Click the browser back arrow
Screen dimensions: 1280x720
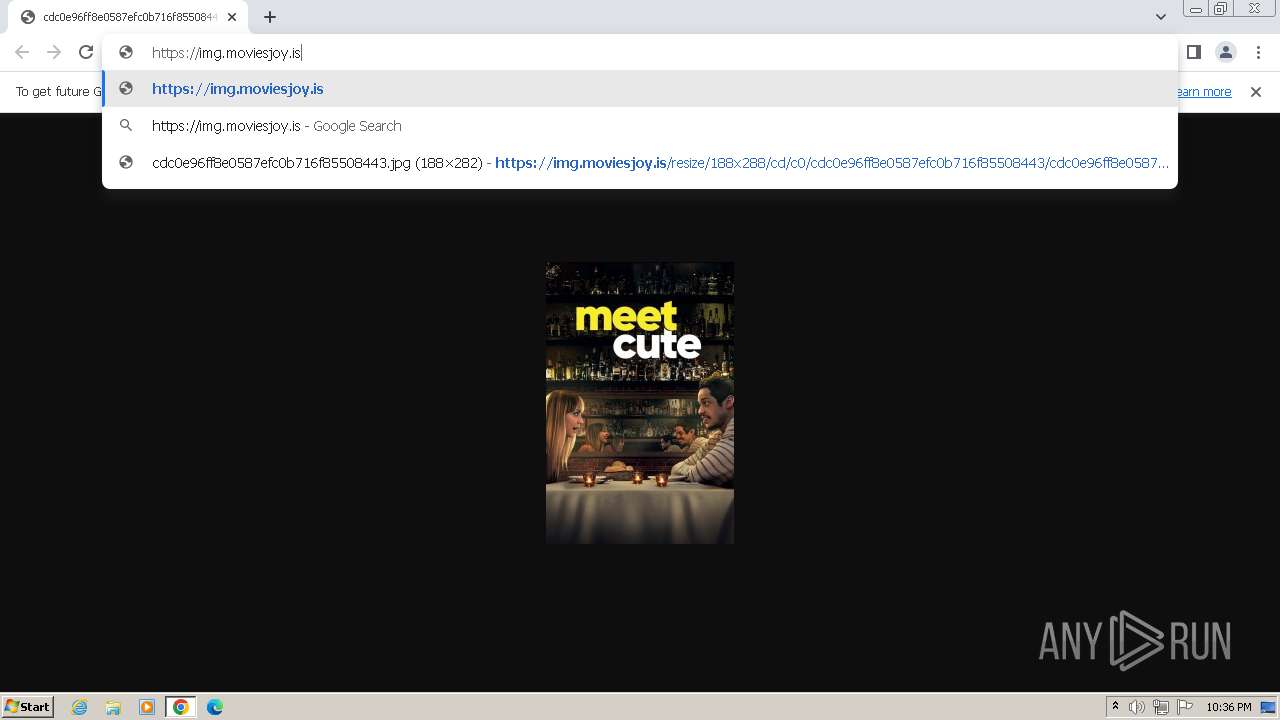point(22,52)
